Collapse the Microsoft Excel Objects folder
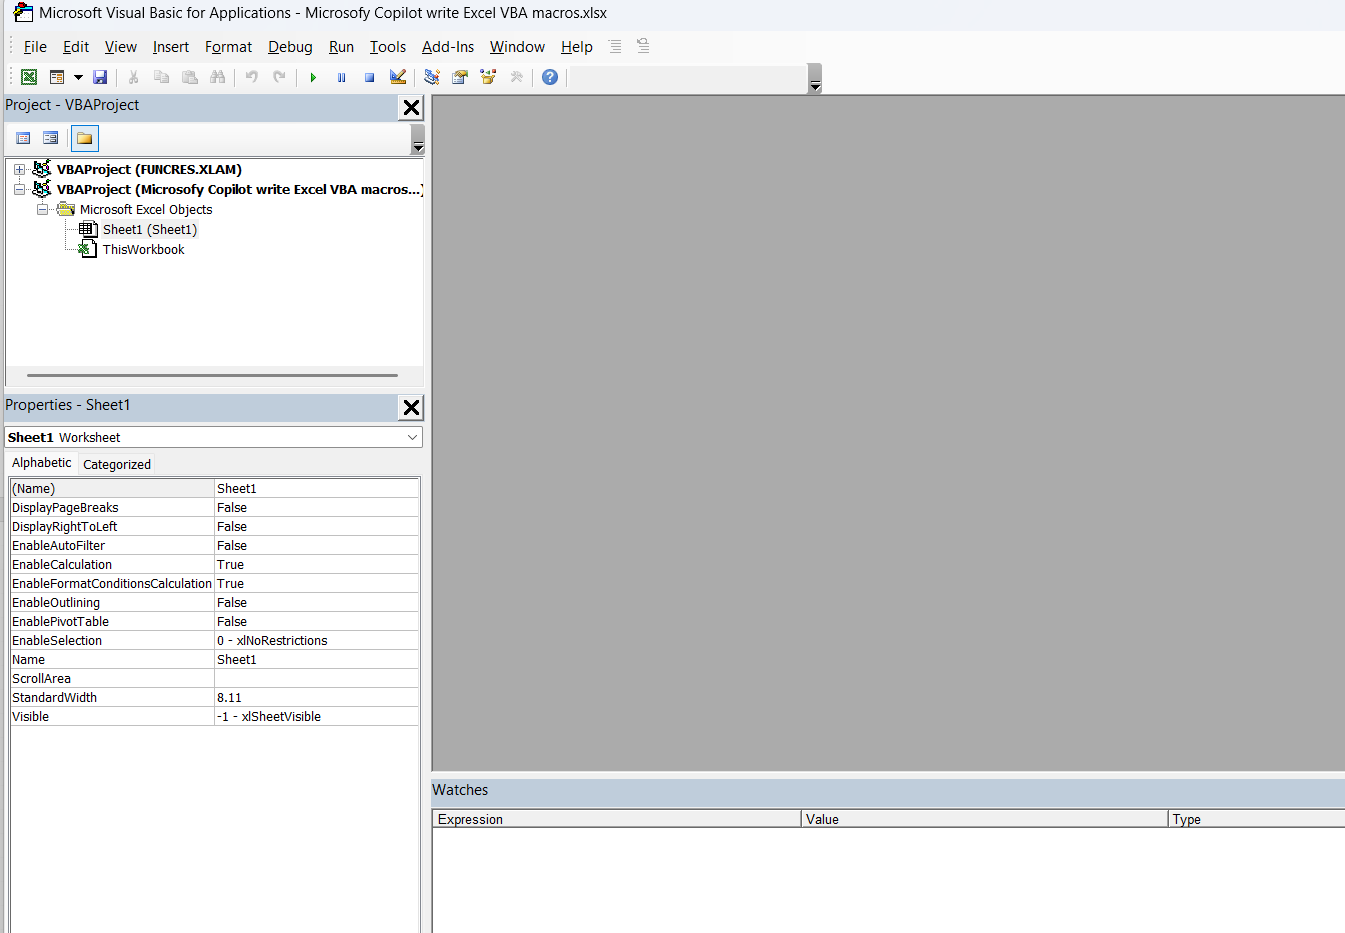 pos(42,210)
